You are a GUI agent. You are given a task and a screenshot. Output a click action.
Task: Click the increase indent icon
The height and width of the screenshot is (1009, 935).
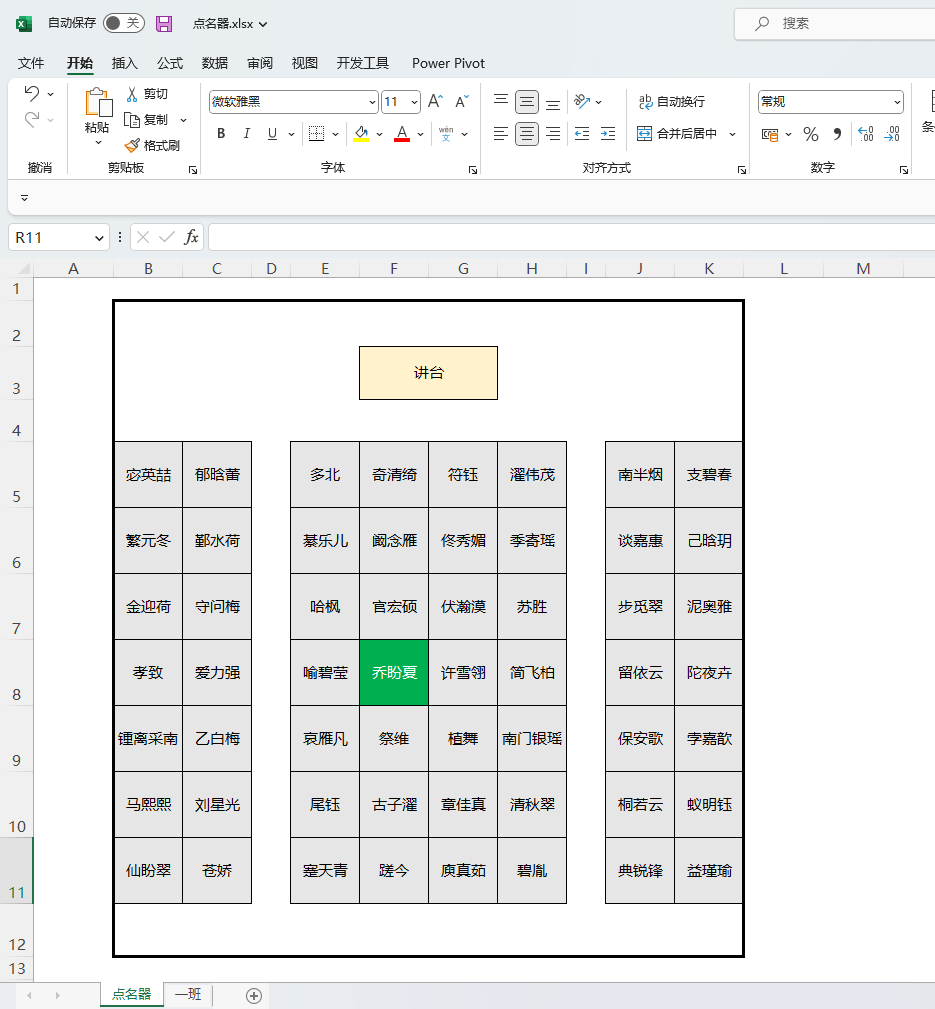point(608,134)
